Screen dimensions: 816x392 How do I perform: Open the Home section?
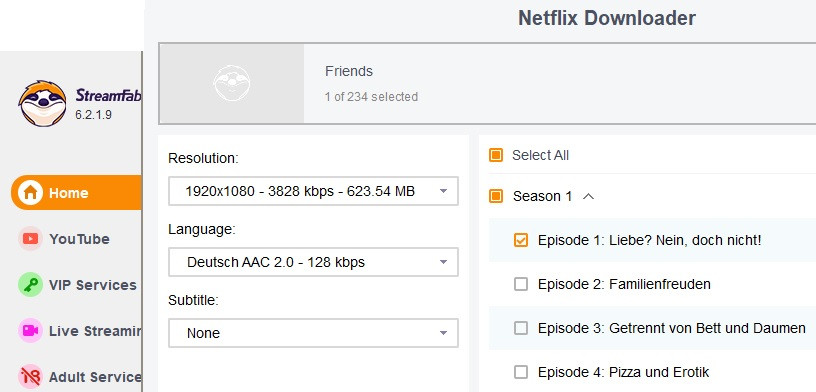(x=76, y=193)
